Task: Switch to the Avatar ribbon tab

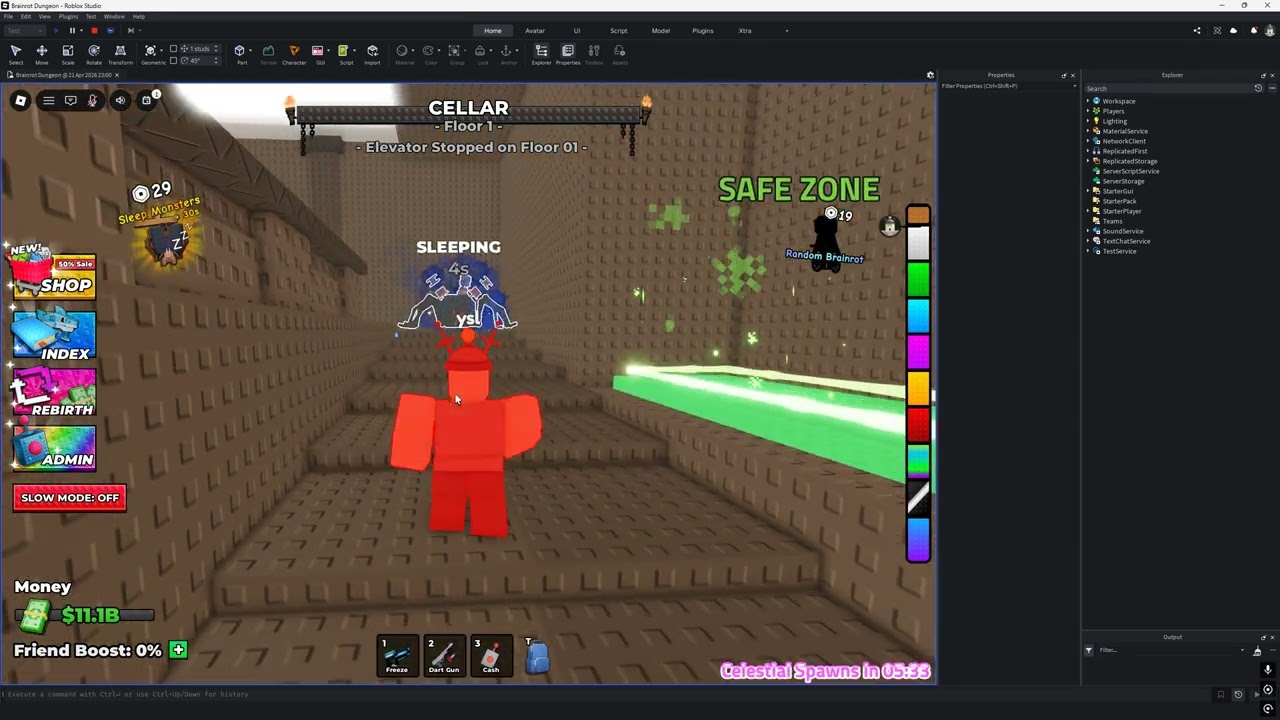Action: [x=535, y=31]
